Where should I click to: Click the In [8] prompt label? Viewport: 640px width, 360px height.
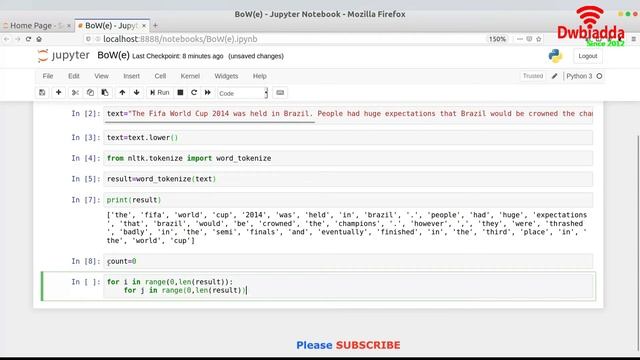point(86,261)
